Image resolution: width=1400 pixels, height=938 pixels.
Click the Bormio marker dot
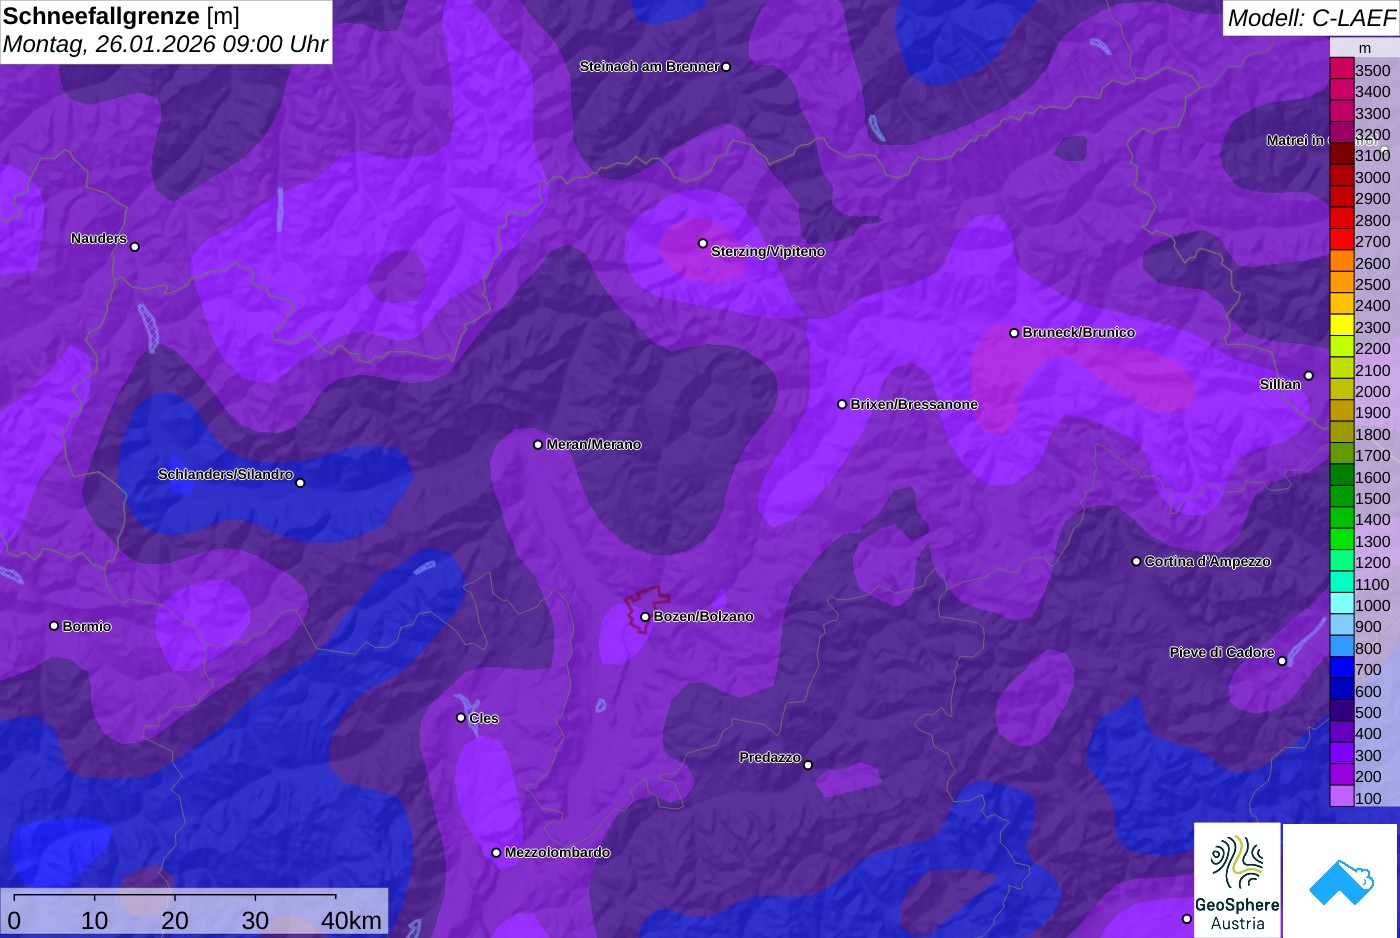pyautogui.click(x=54, y=626)
